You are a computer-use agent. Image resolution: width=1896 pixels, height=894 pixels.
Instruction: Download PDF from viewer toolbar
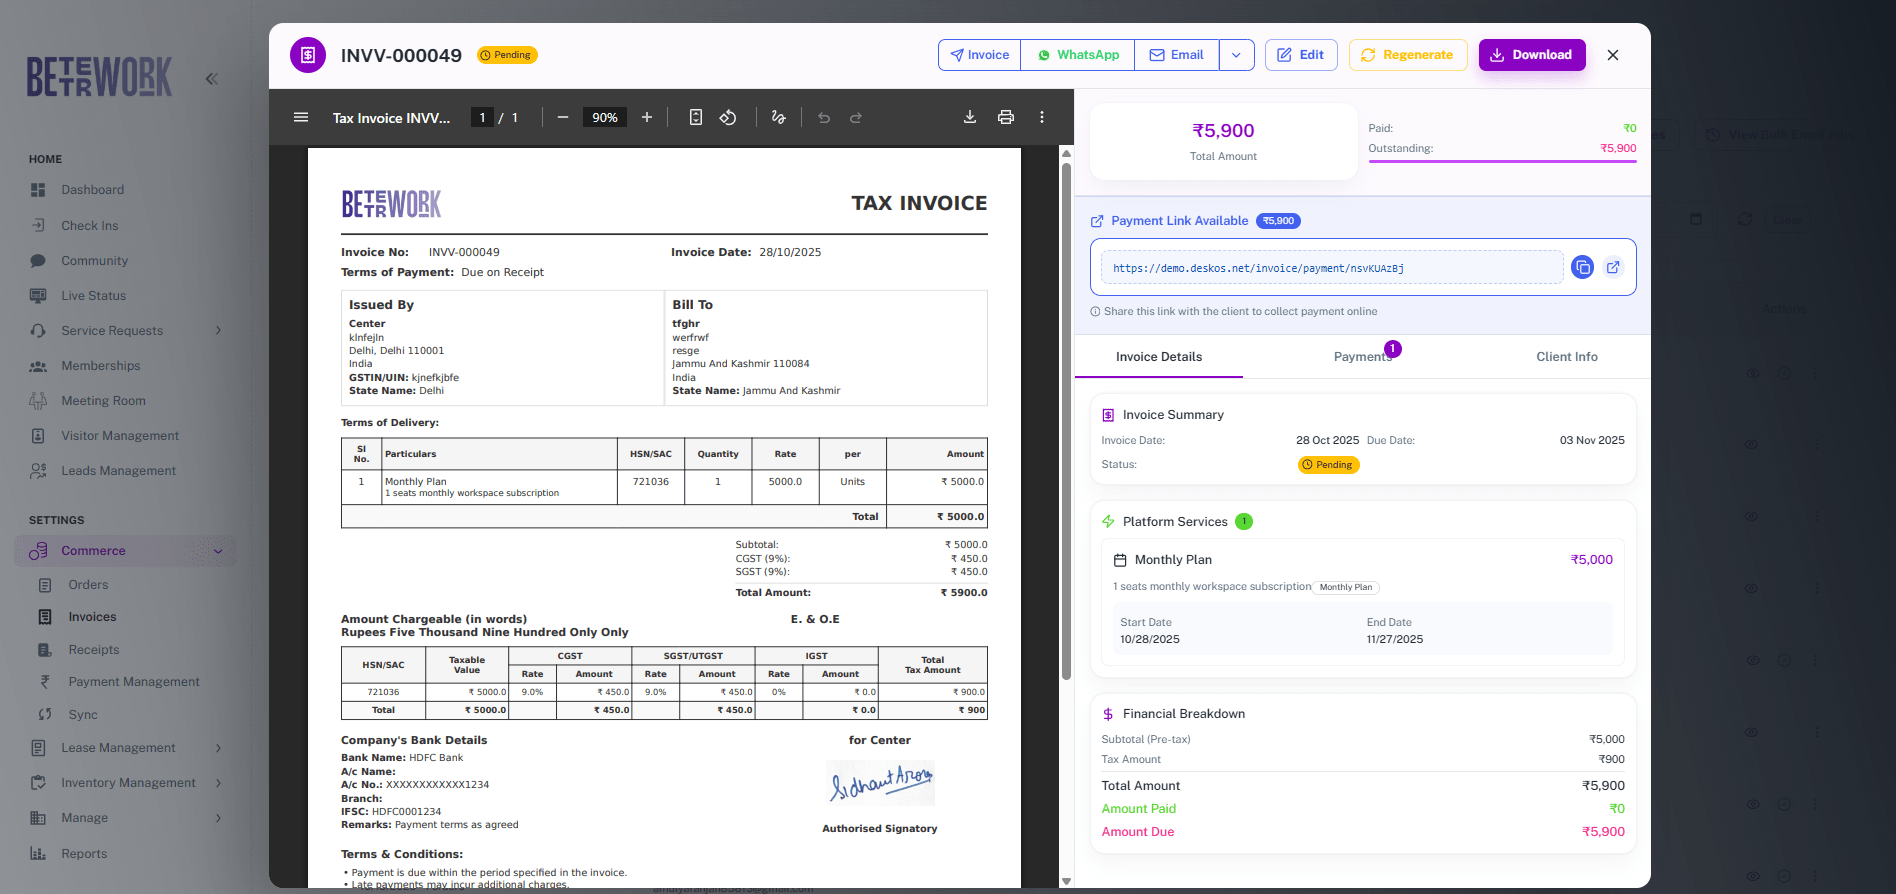[x=970, y=117]
